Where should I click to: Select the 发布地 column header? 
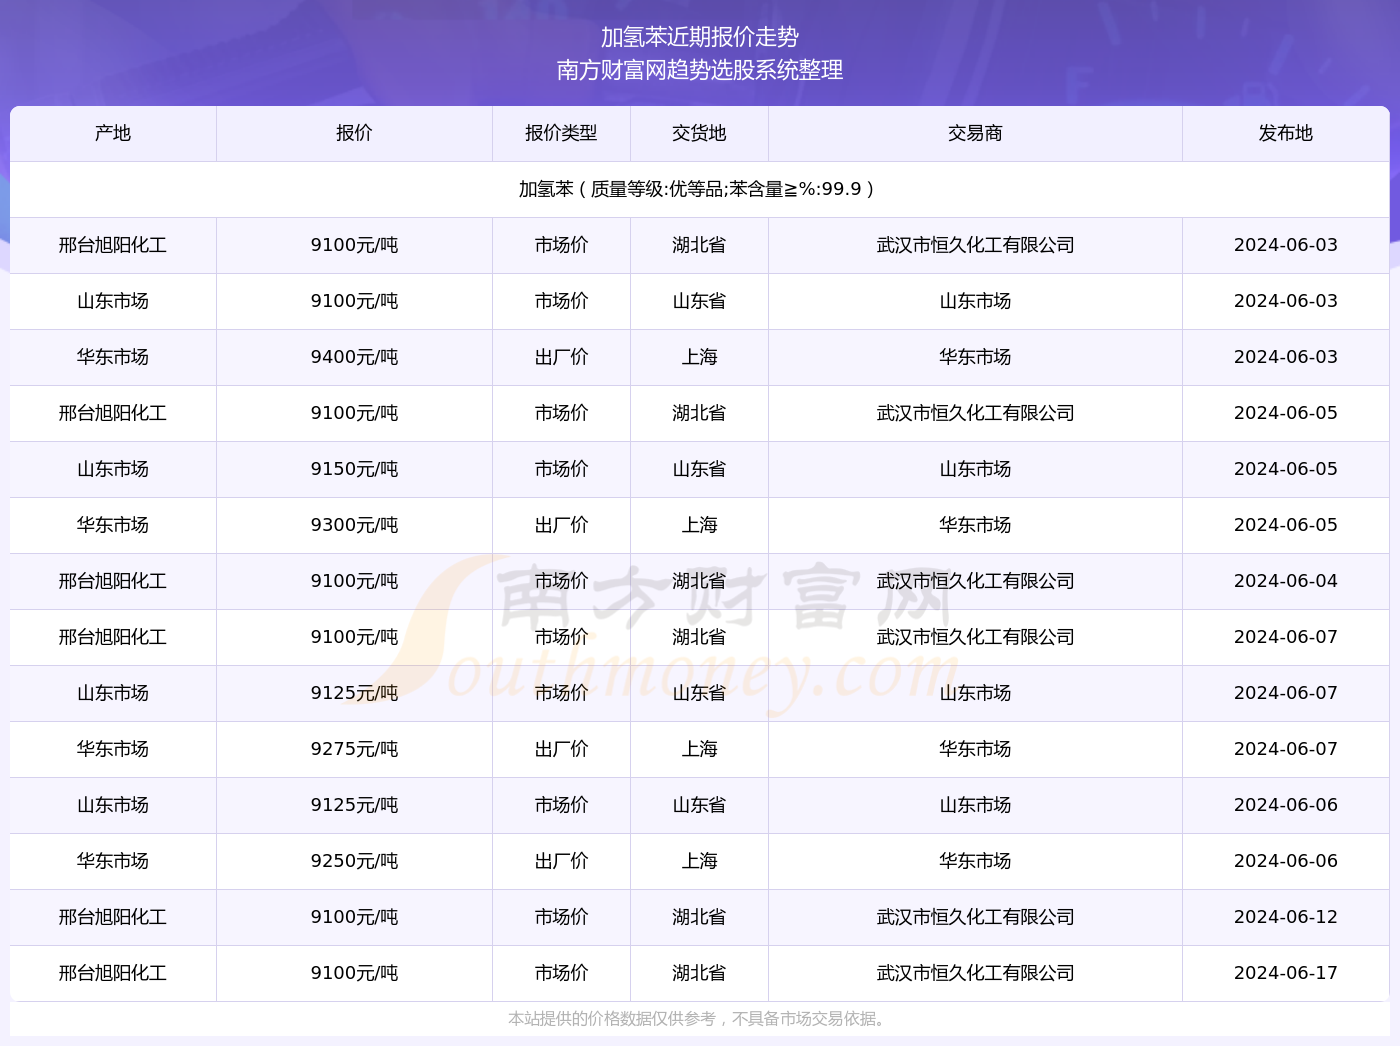tap(1286, 133)
